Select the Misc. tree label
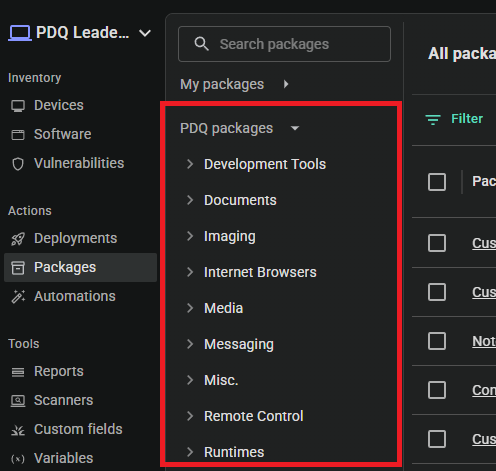Screen dimensions: 496x471 pyautogui.click(x=221, y=380)
